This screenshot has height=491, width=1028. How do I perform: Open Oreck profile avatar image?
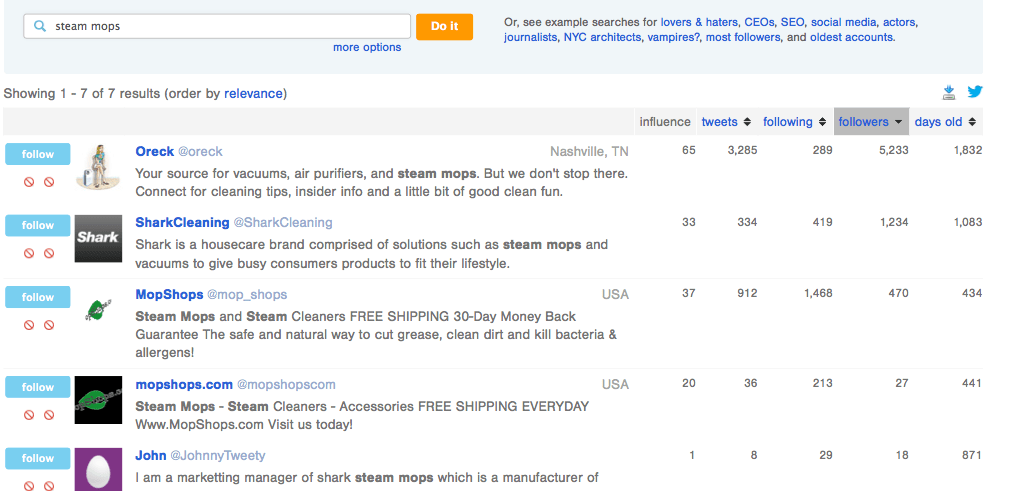point(98,167)
